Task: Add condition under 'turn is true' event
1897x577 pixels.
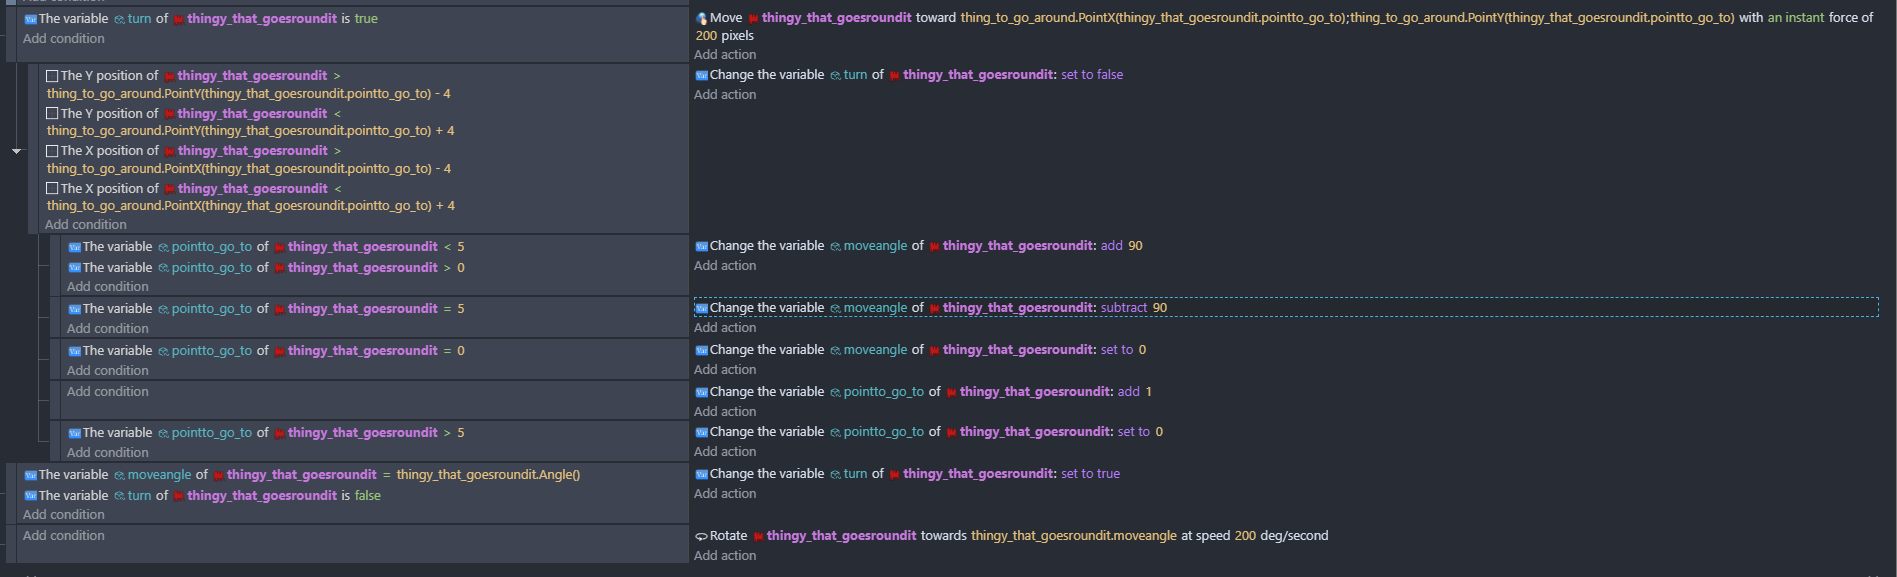Action: 64,39
